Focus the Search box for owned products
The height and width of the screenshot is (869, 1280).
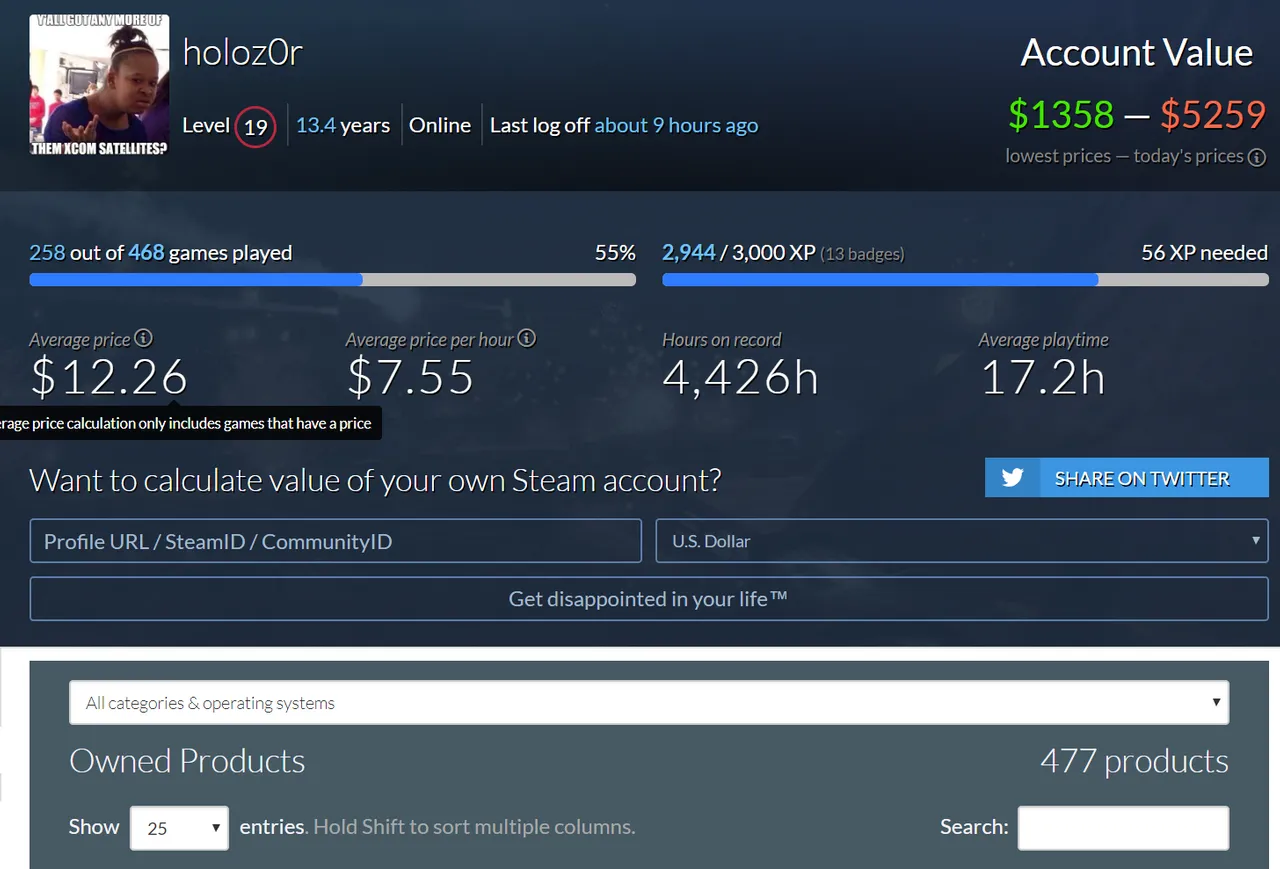coord(1123,828)
